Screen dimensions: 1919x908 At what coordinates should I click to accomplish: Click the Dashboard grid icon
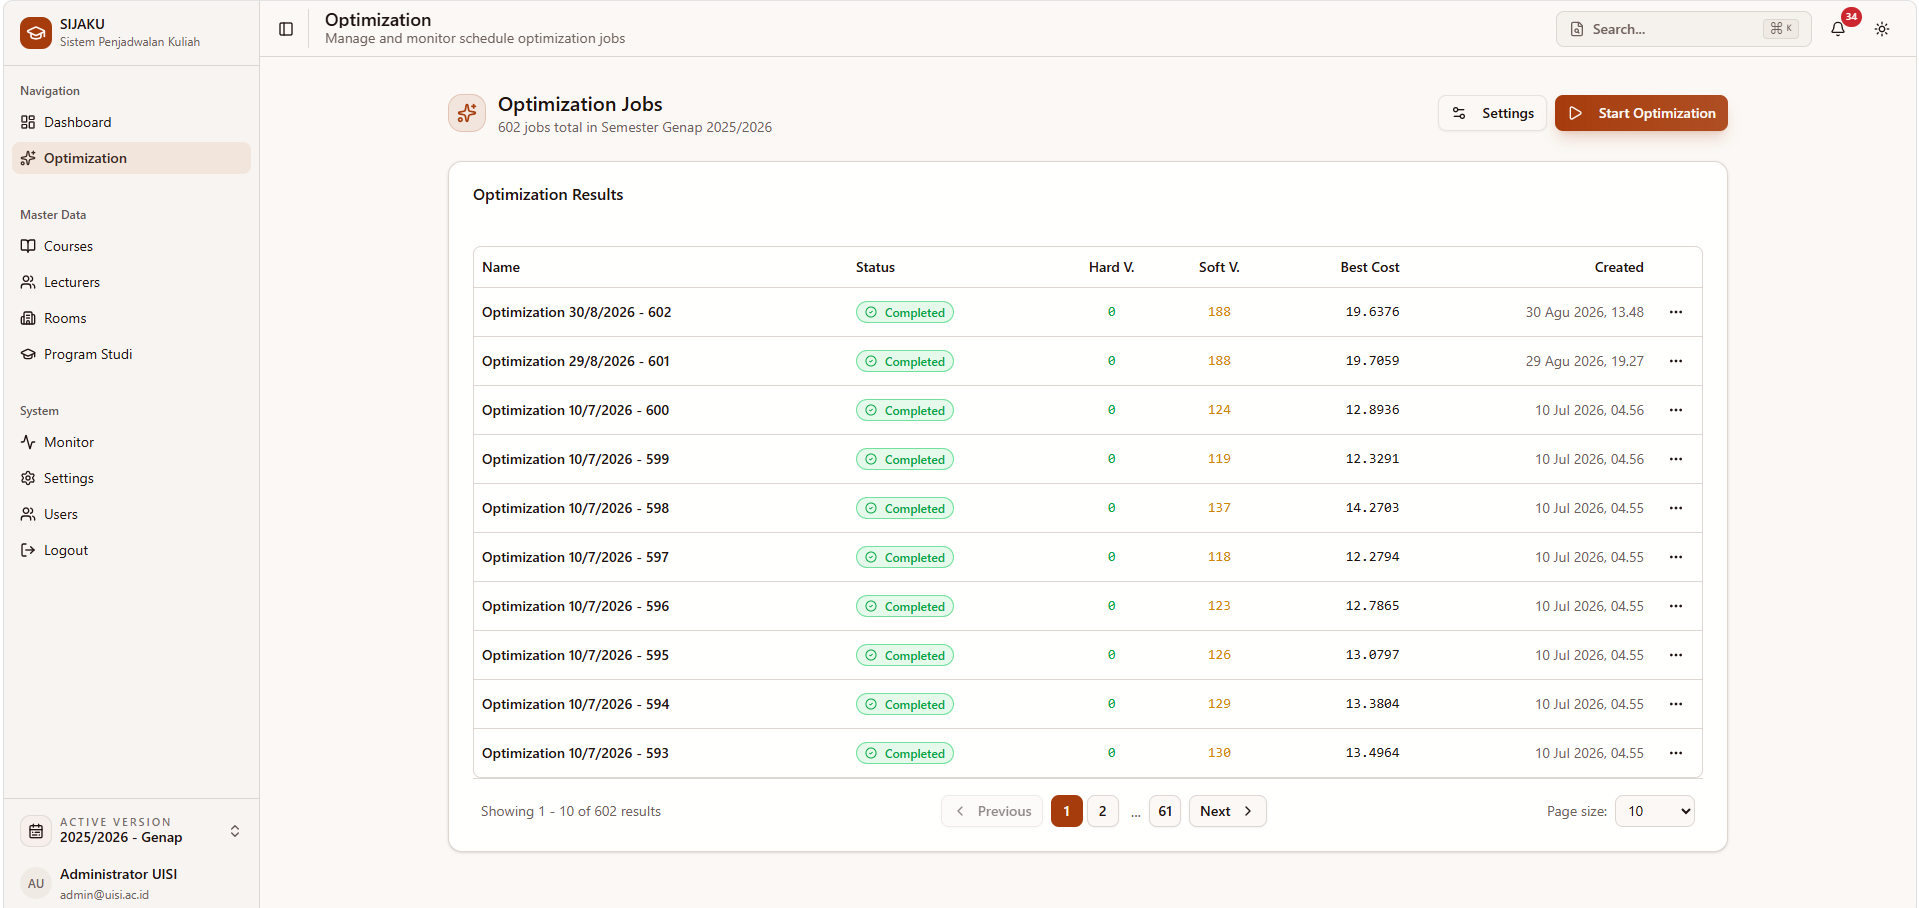pyautogui.click(x=28, y=122)
